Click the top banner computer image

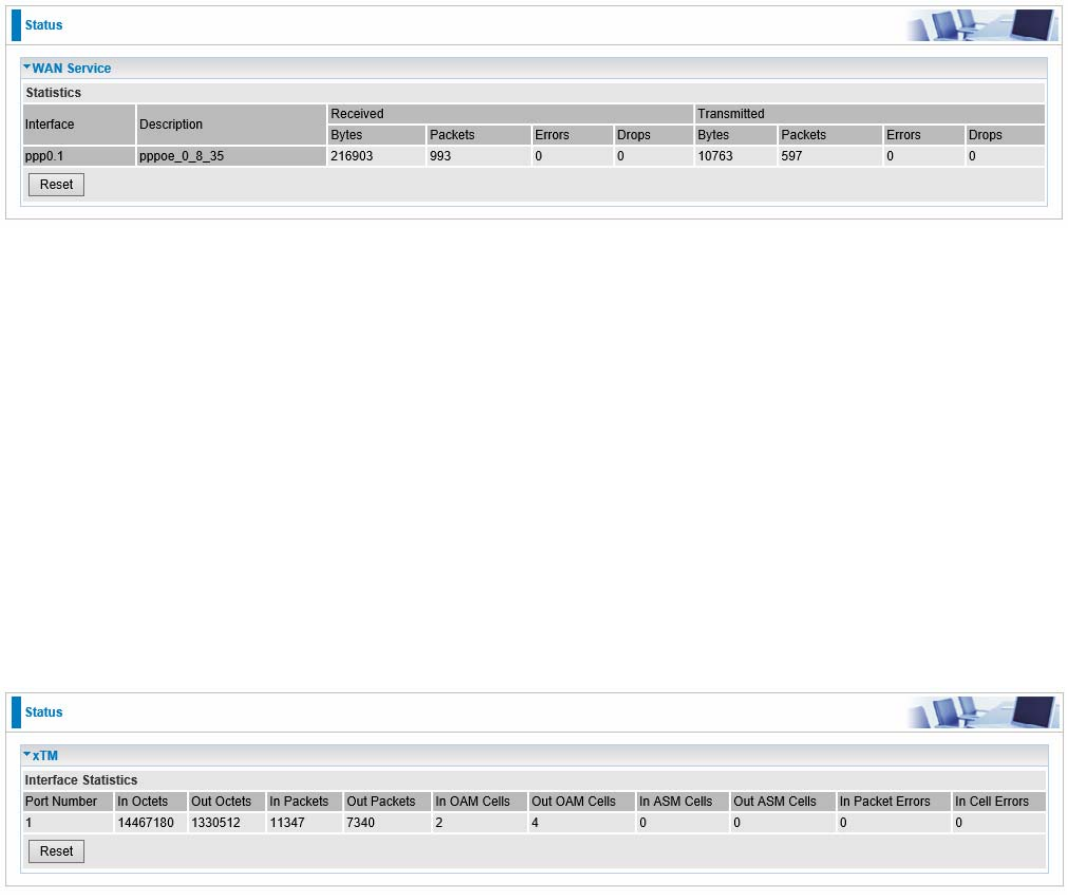point(982,25)
